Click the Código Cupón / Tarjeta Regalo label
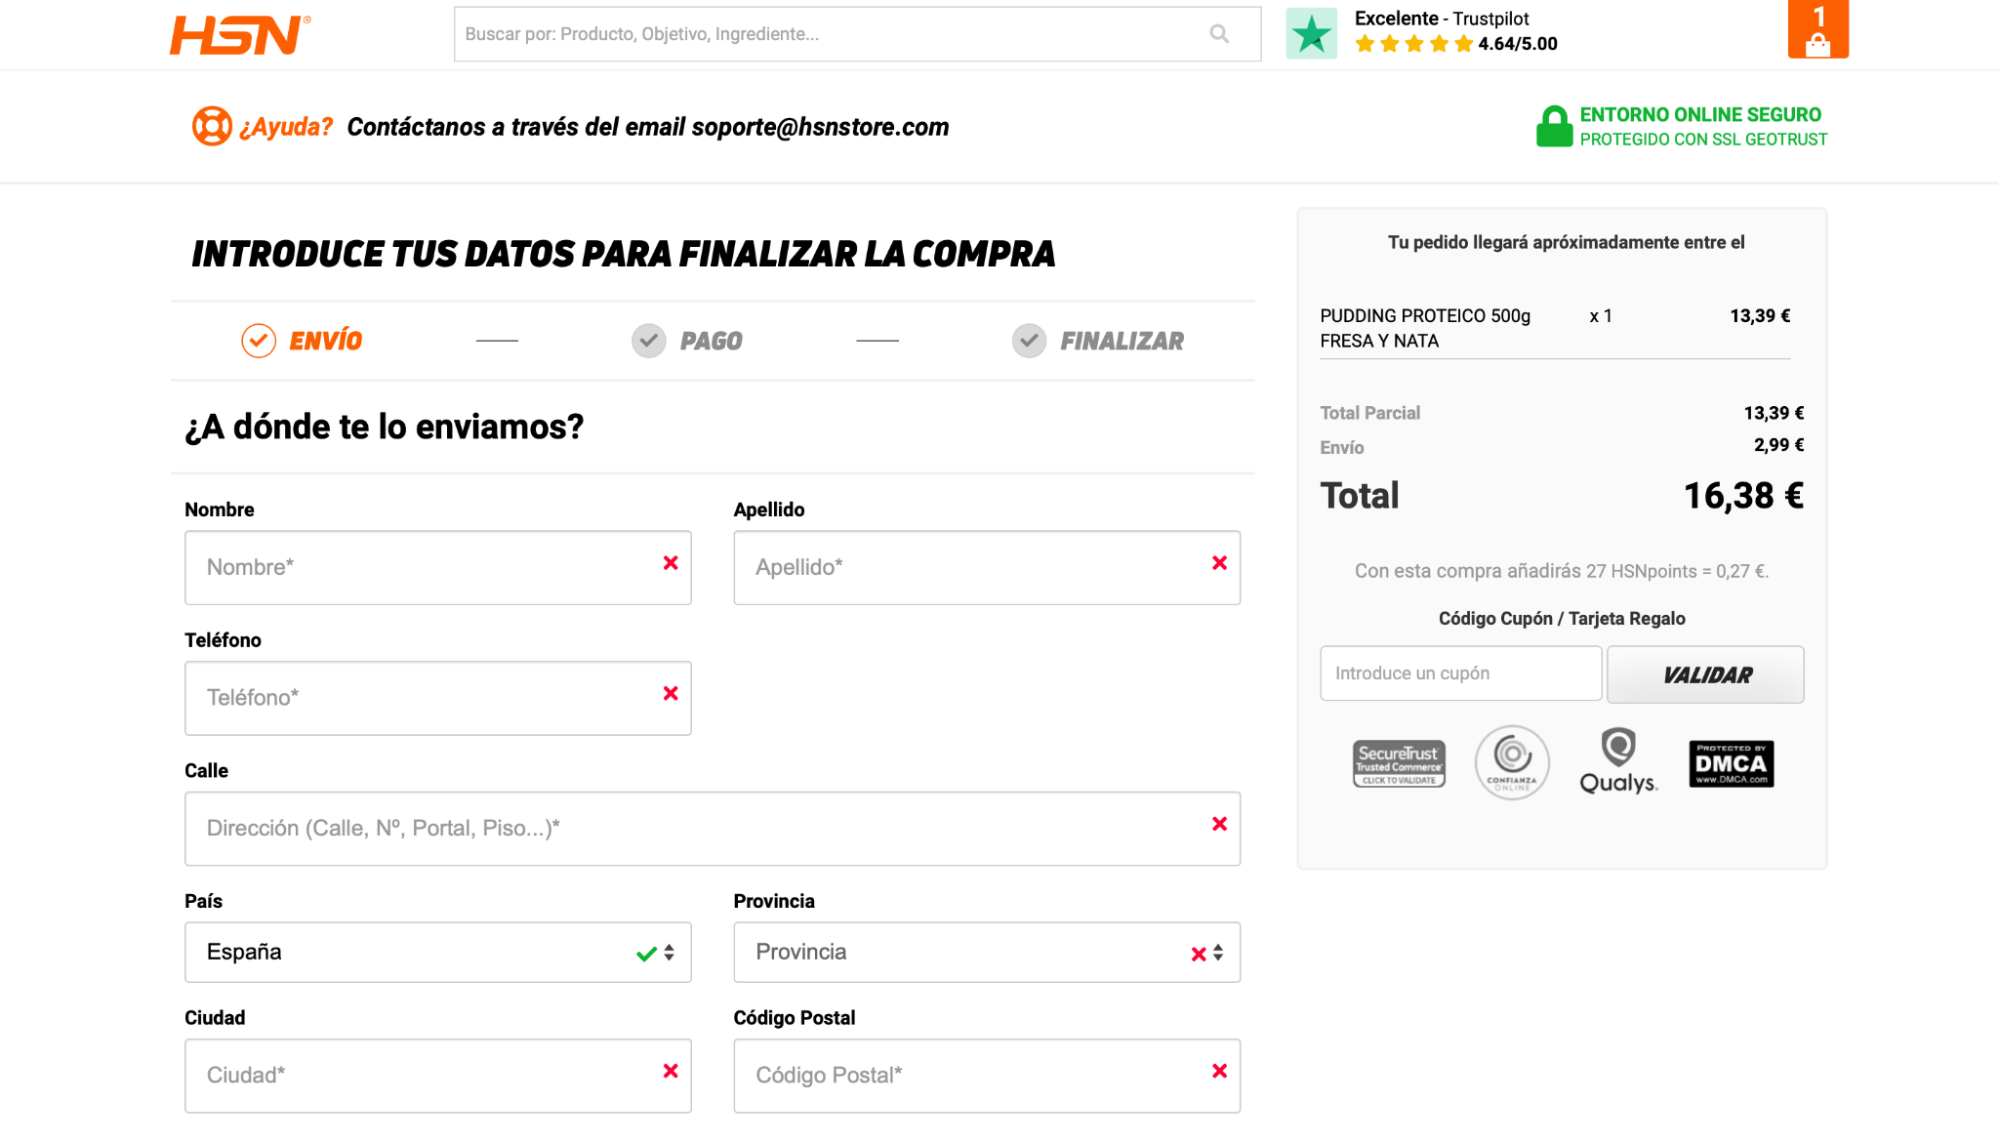This screenshot has width=1999, height=1126. [x=1561, y=618]
